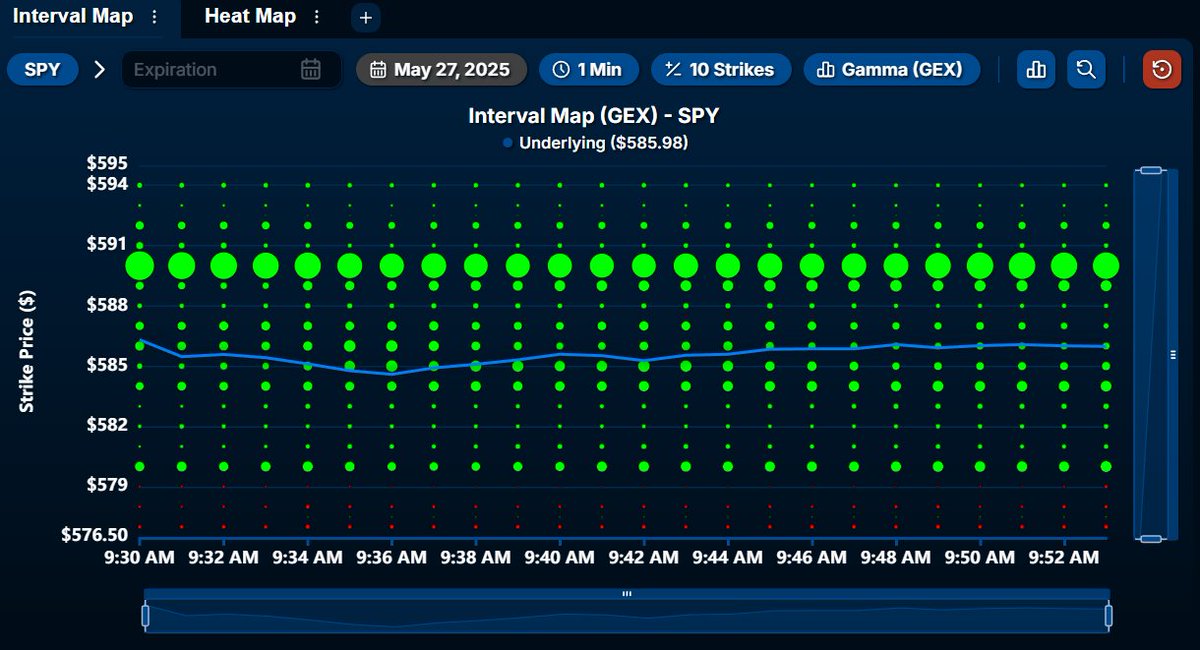1200x650 pixels.
Task: Open the expiration calendar picker icon
Action: 311,70
